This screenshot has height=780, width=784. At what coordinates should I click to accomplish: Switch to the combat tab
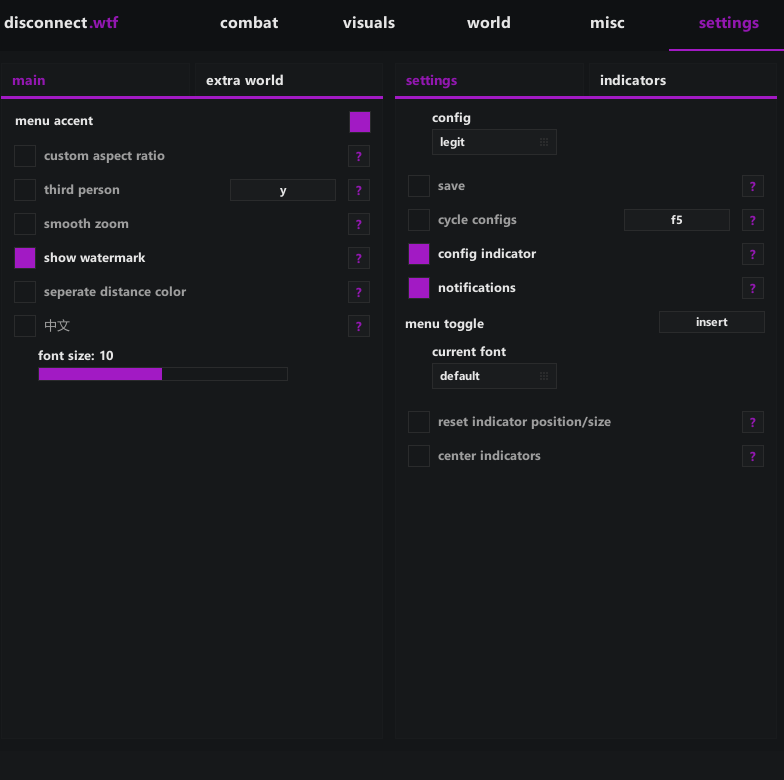pyautogui.click(x=249, y=23)
